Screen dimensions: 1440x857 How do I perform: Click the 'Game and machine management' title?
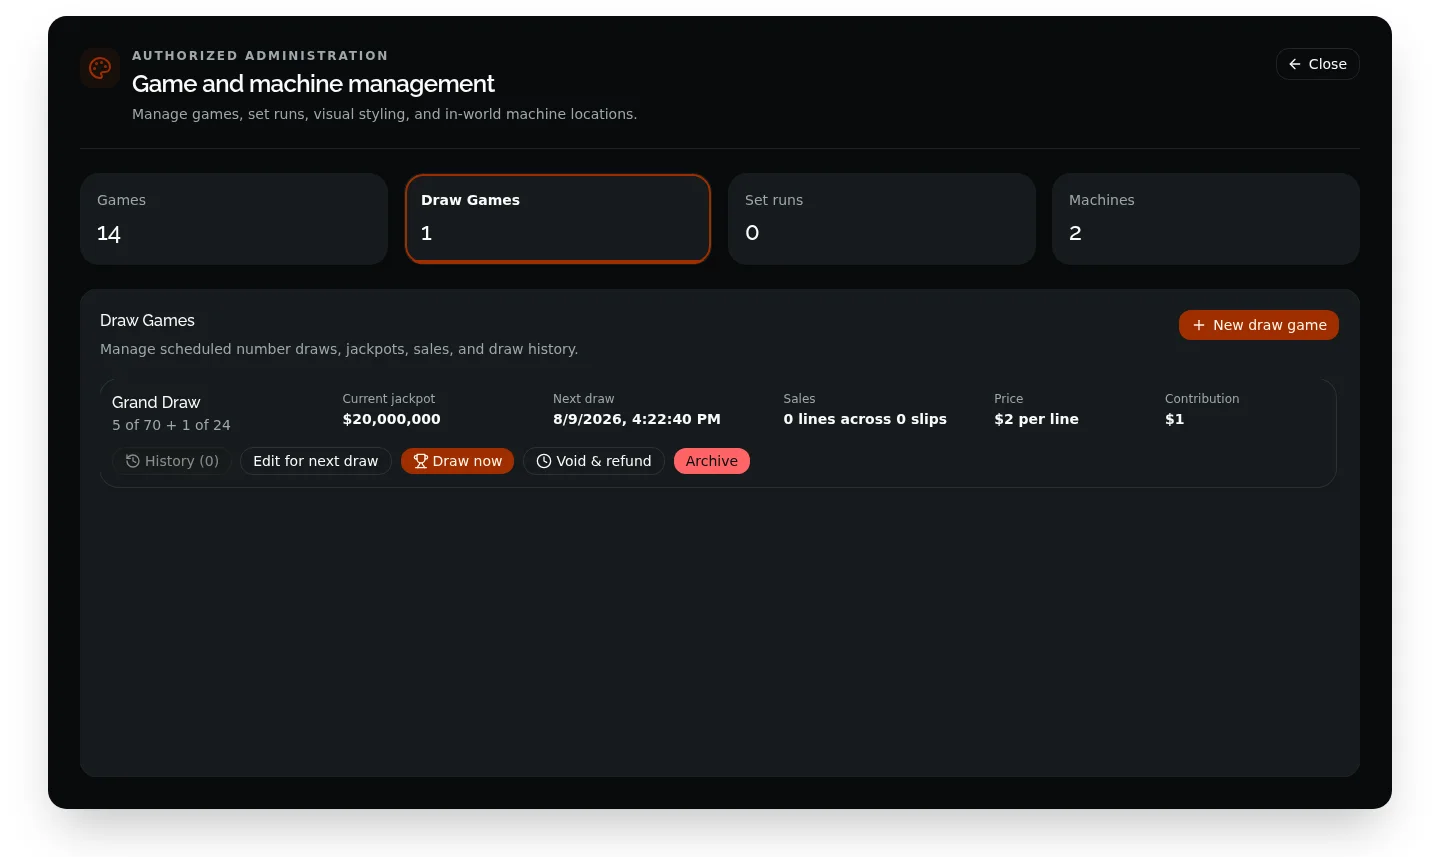tap(313, 83)
